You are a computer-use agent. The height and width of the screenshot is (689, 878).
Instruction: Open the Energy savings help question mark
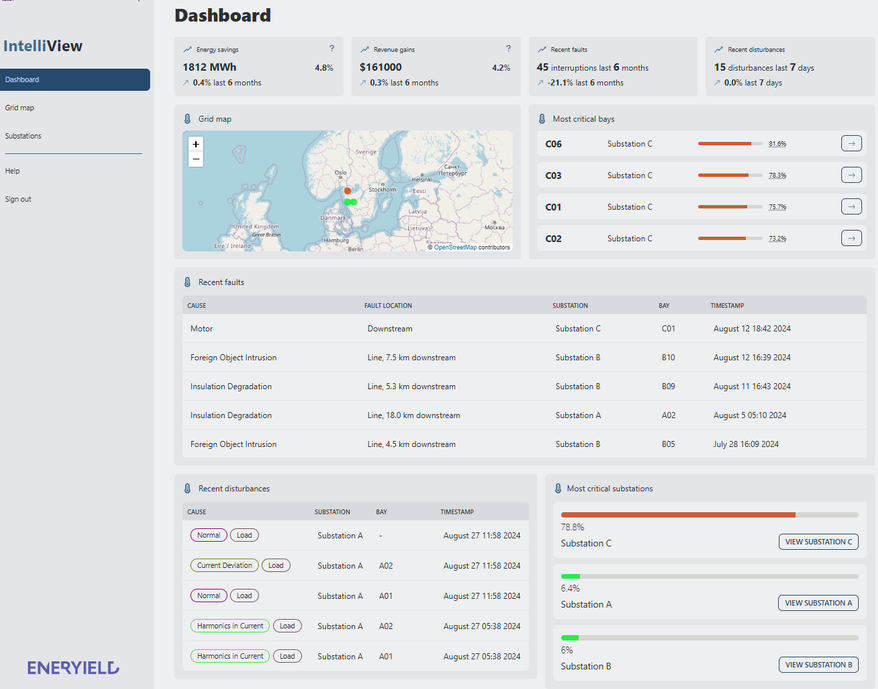coord(331,48)
